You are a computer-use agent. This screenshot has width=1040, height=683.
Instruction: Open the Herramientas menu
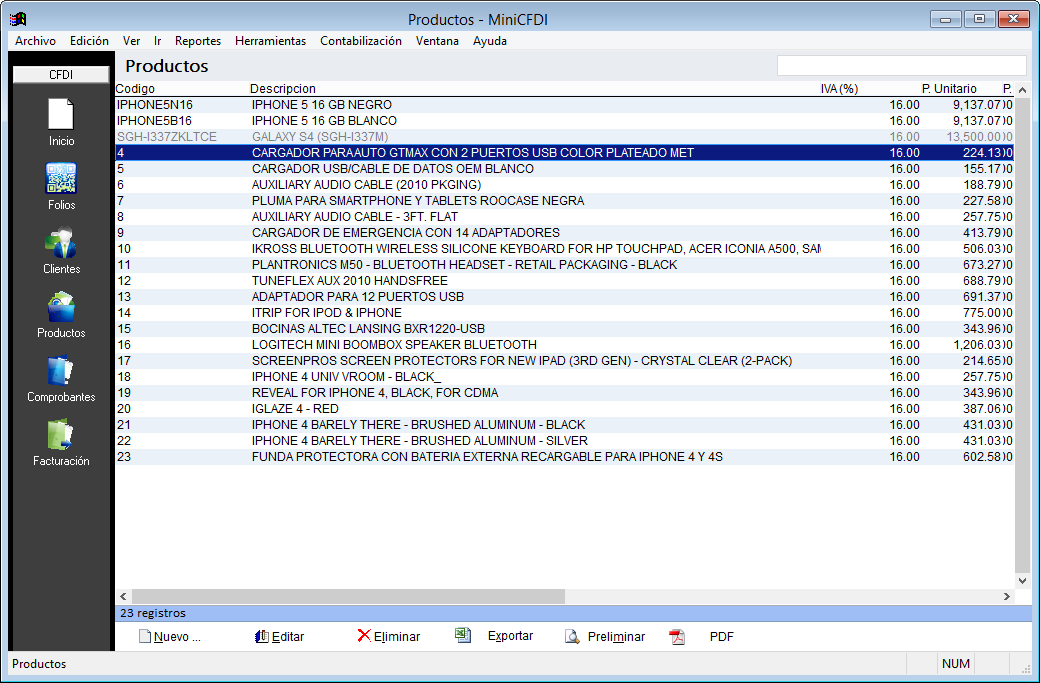pyautogui.click(x=271, y=40)
